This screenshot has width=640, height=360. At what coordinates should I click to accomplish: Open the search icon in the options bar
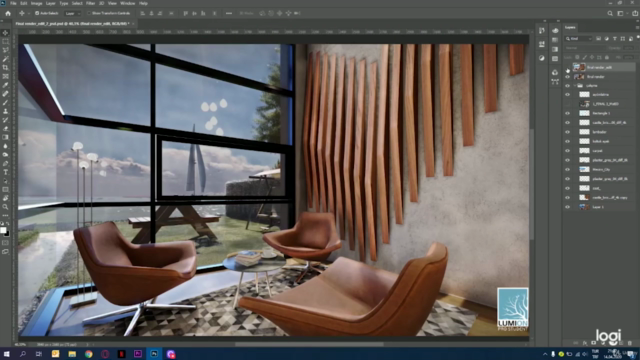tap(610, 13)
